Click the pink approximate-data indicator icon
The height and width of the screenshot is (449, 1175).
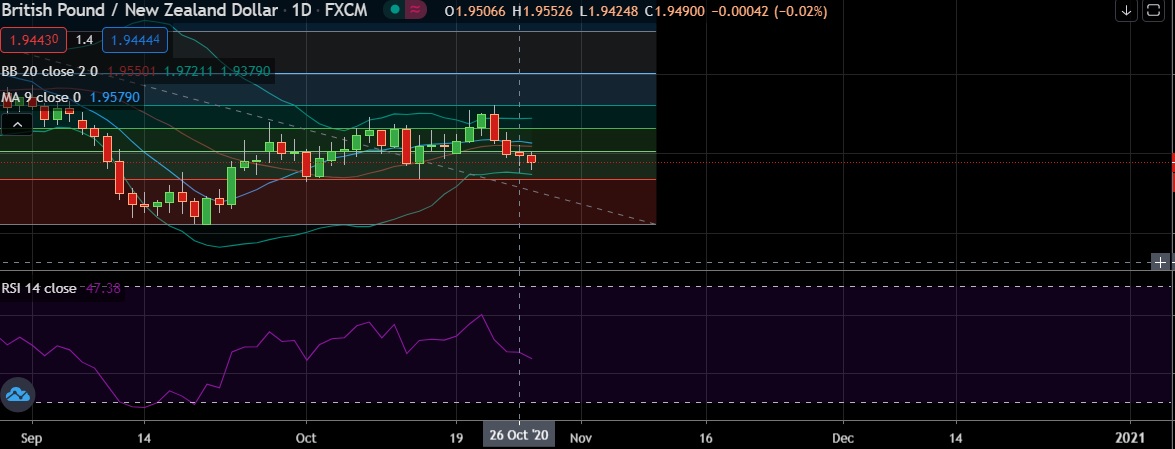414,11
